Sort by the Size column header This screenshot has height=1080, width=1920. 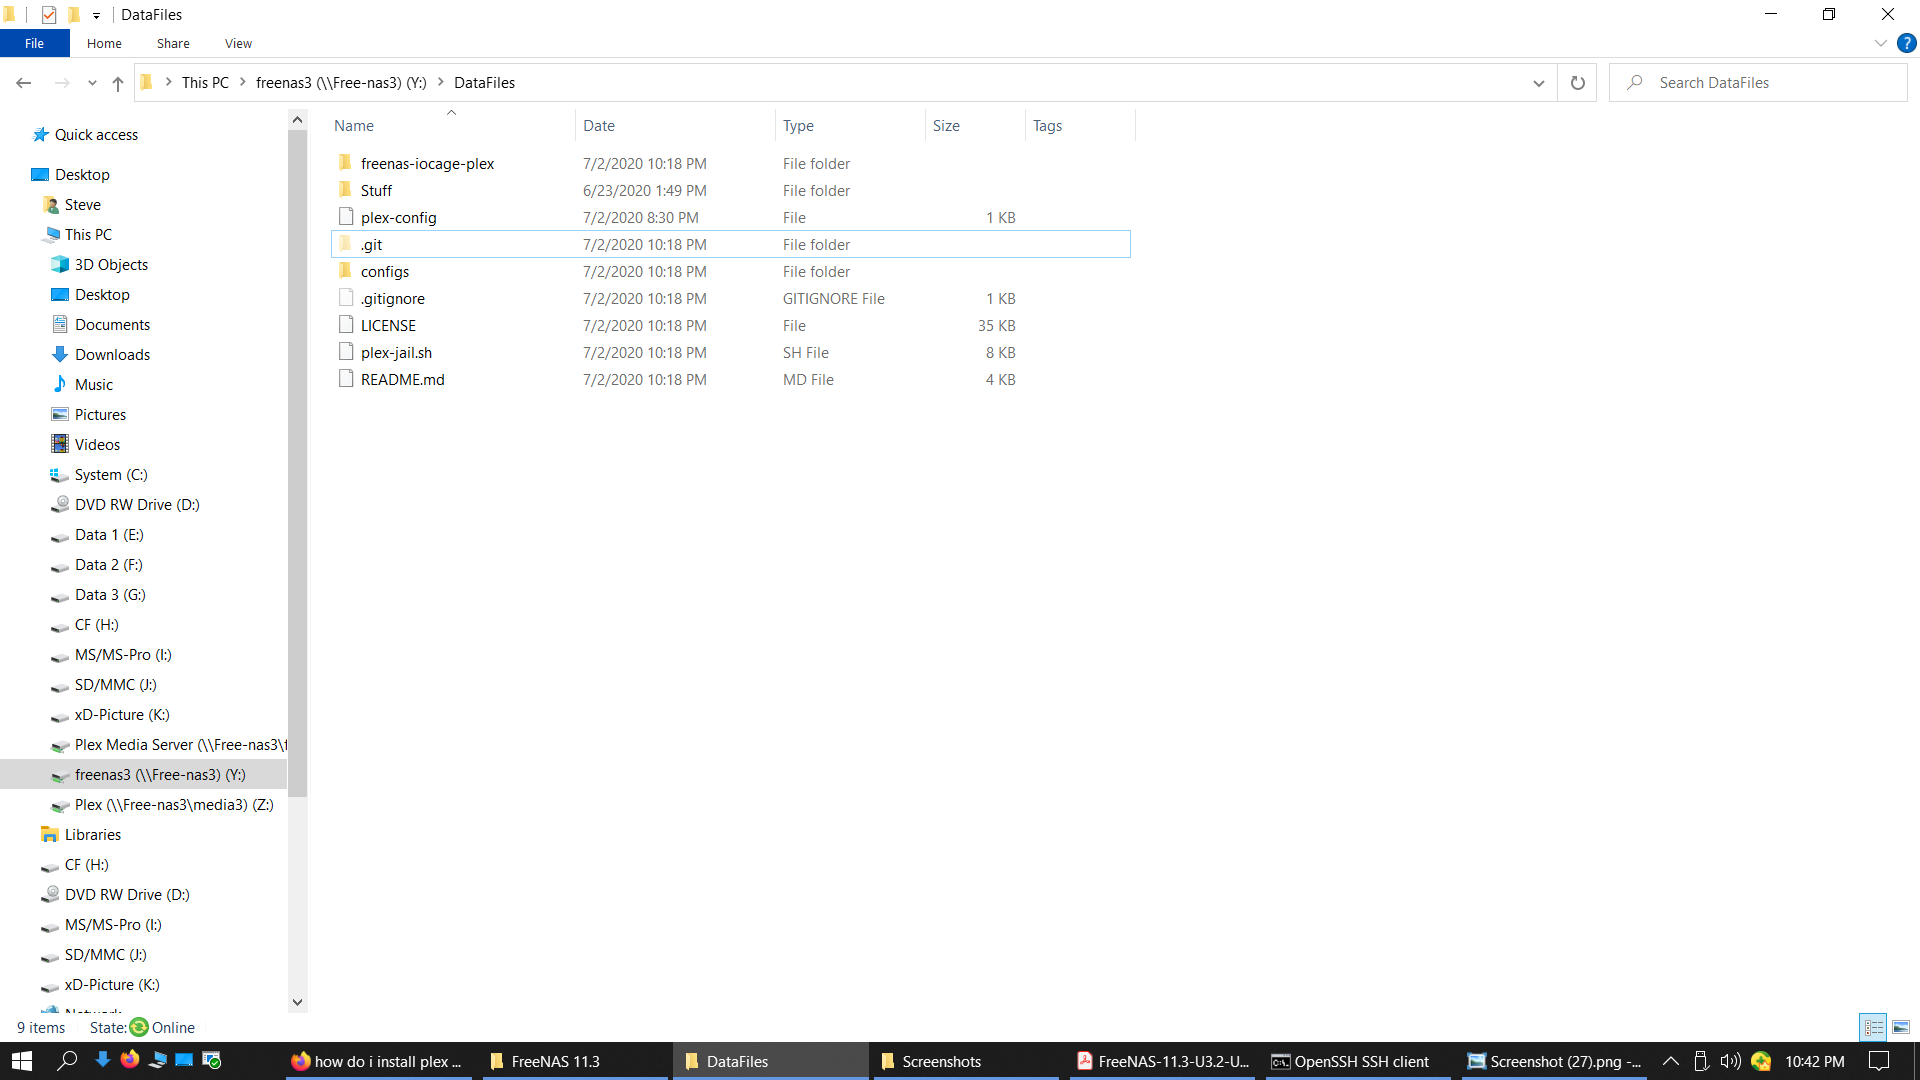pyautogui.click(x=975, y=126)
